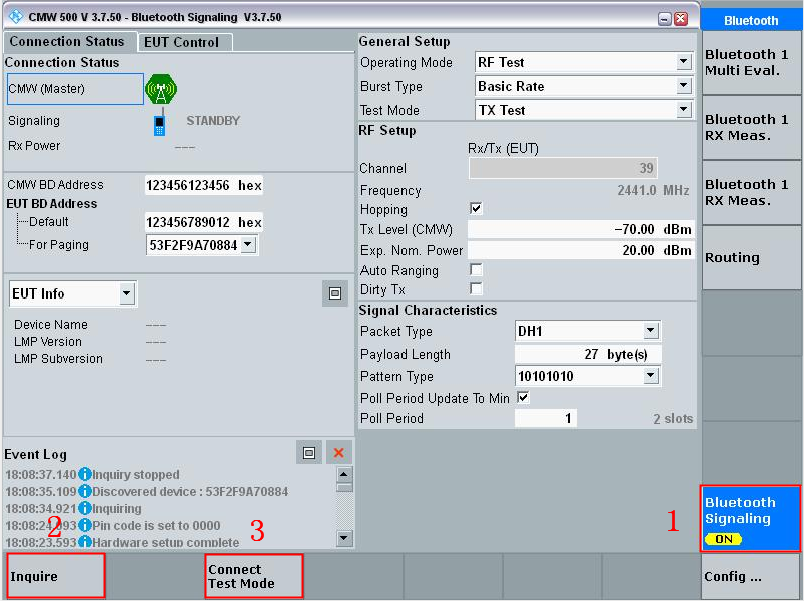The width and height of the screenshot is (804, 601).
Task: Click the Connect Test Mode button
Action: (254, 576)
